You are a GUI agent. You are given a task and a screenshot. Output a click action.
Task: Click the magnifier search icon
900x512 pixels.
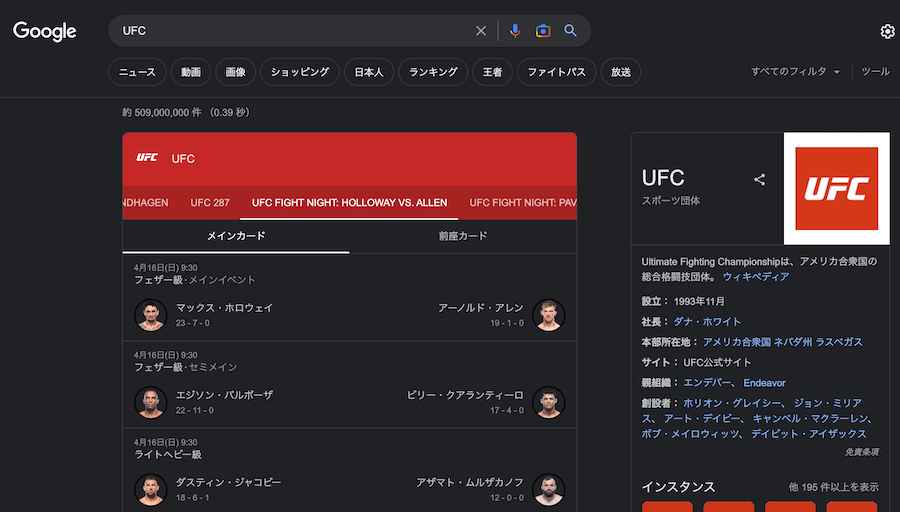(570, 31)
